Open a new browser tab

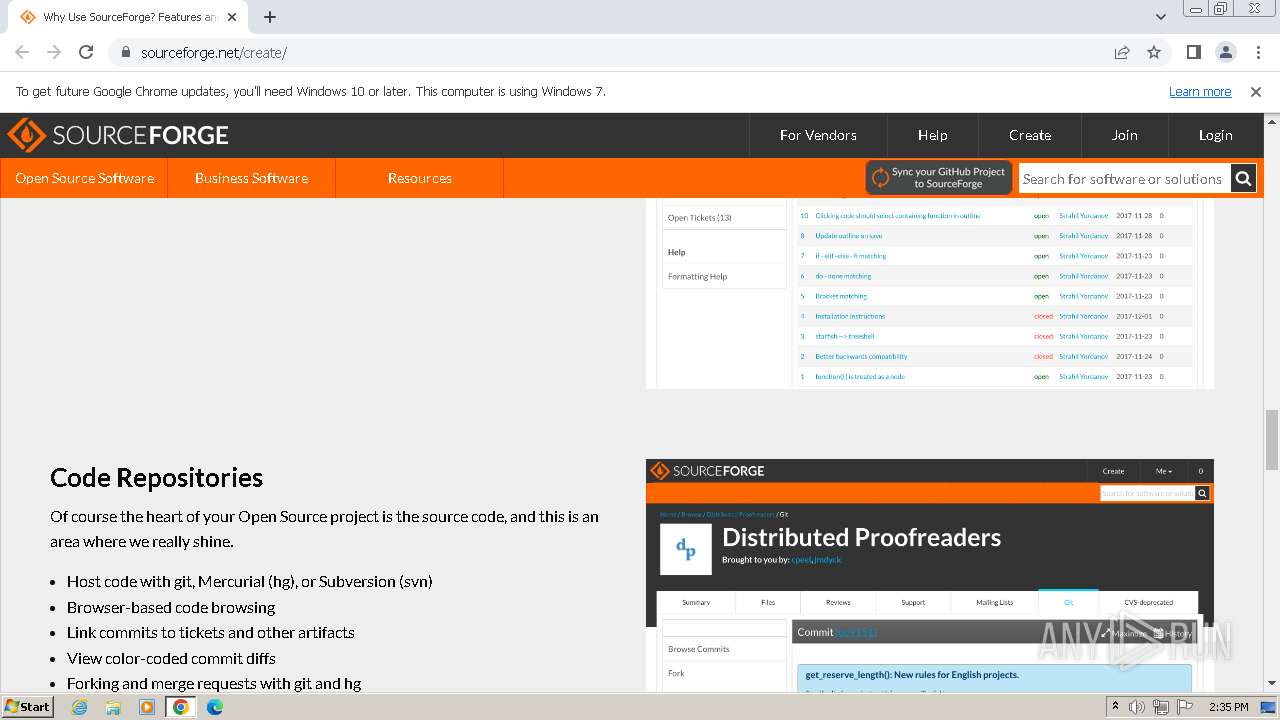pyautogui.click(x=270, y=17)
